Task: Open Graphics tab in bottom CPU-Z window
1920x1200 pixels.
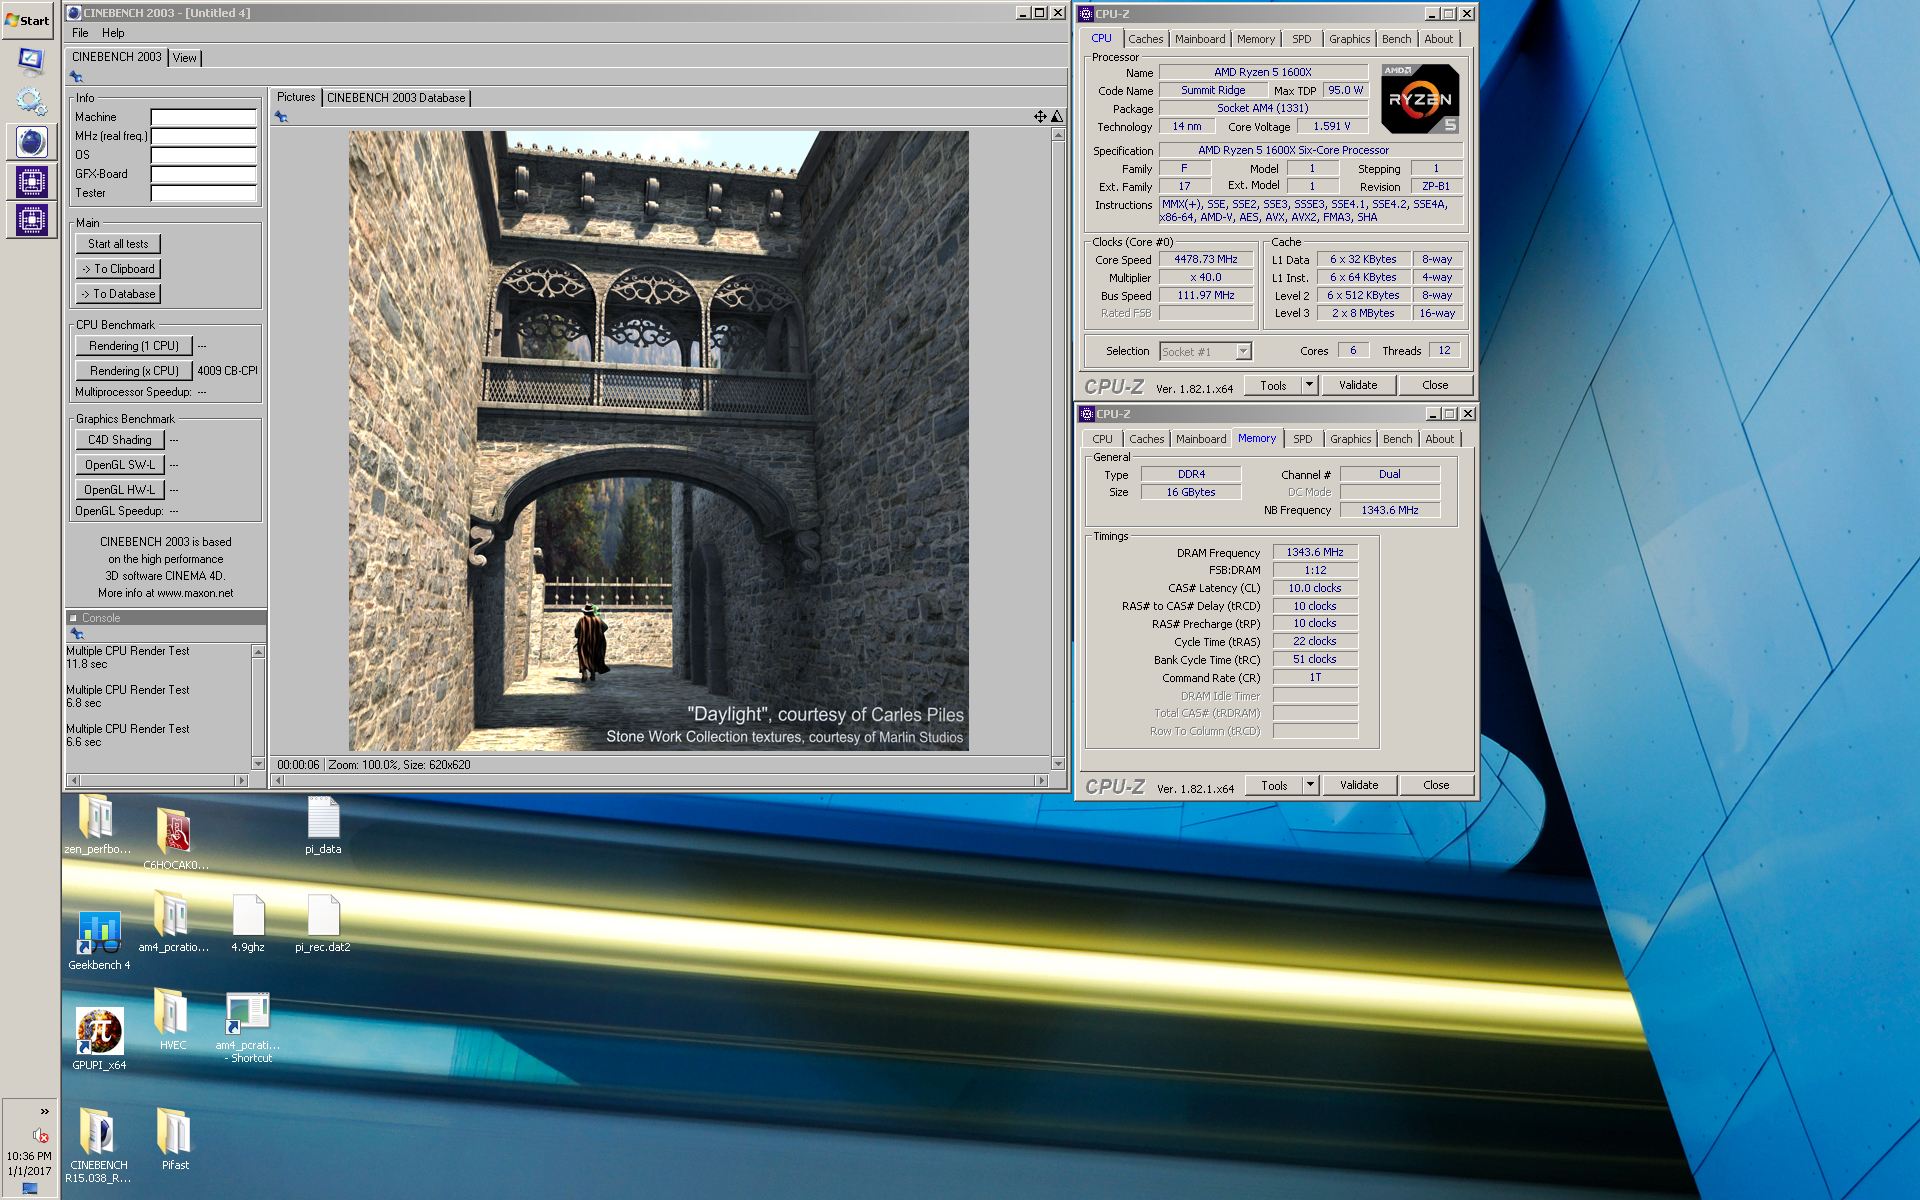Action: click(x=1350, y=439)
